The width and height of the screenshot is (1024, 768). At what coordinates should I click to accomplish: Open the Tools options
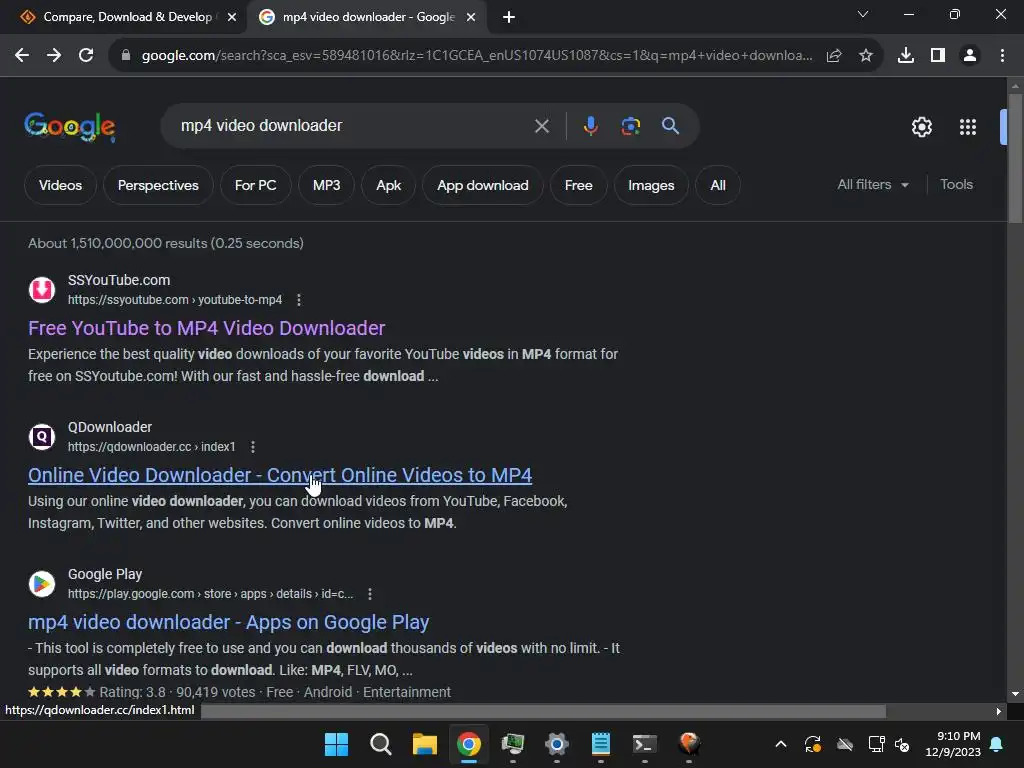(956, 185)
